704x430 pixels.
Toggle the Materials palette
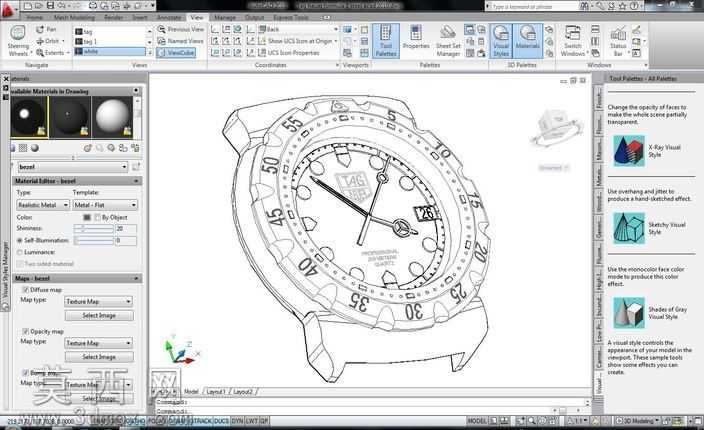528,39
